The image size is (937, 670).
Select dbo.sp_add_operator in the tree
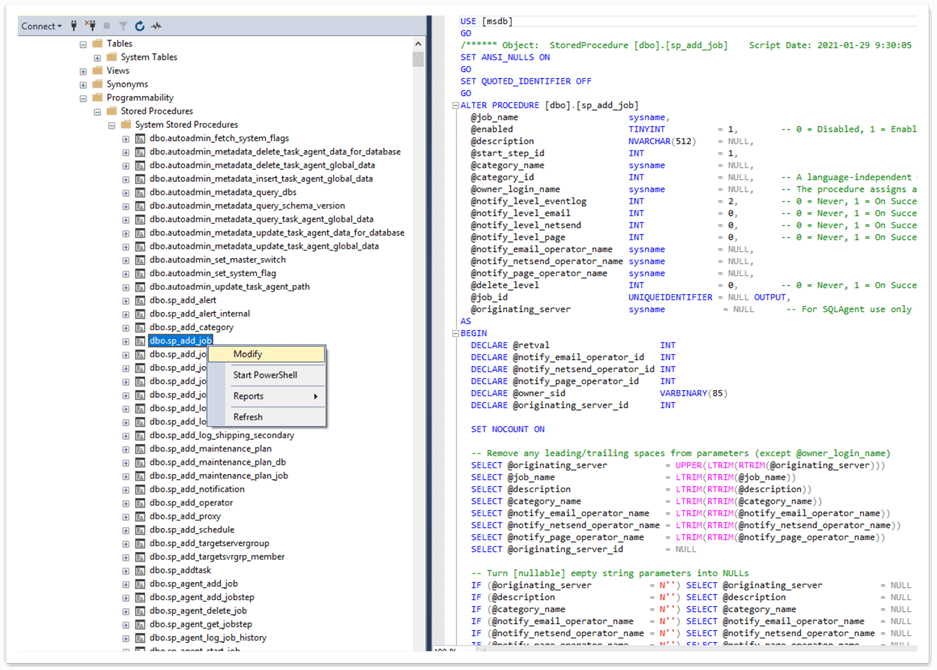[191, 503]
